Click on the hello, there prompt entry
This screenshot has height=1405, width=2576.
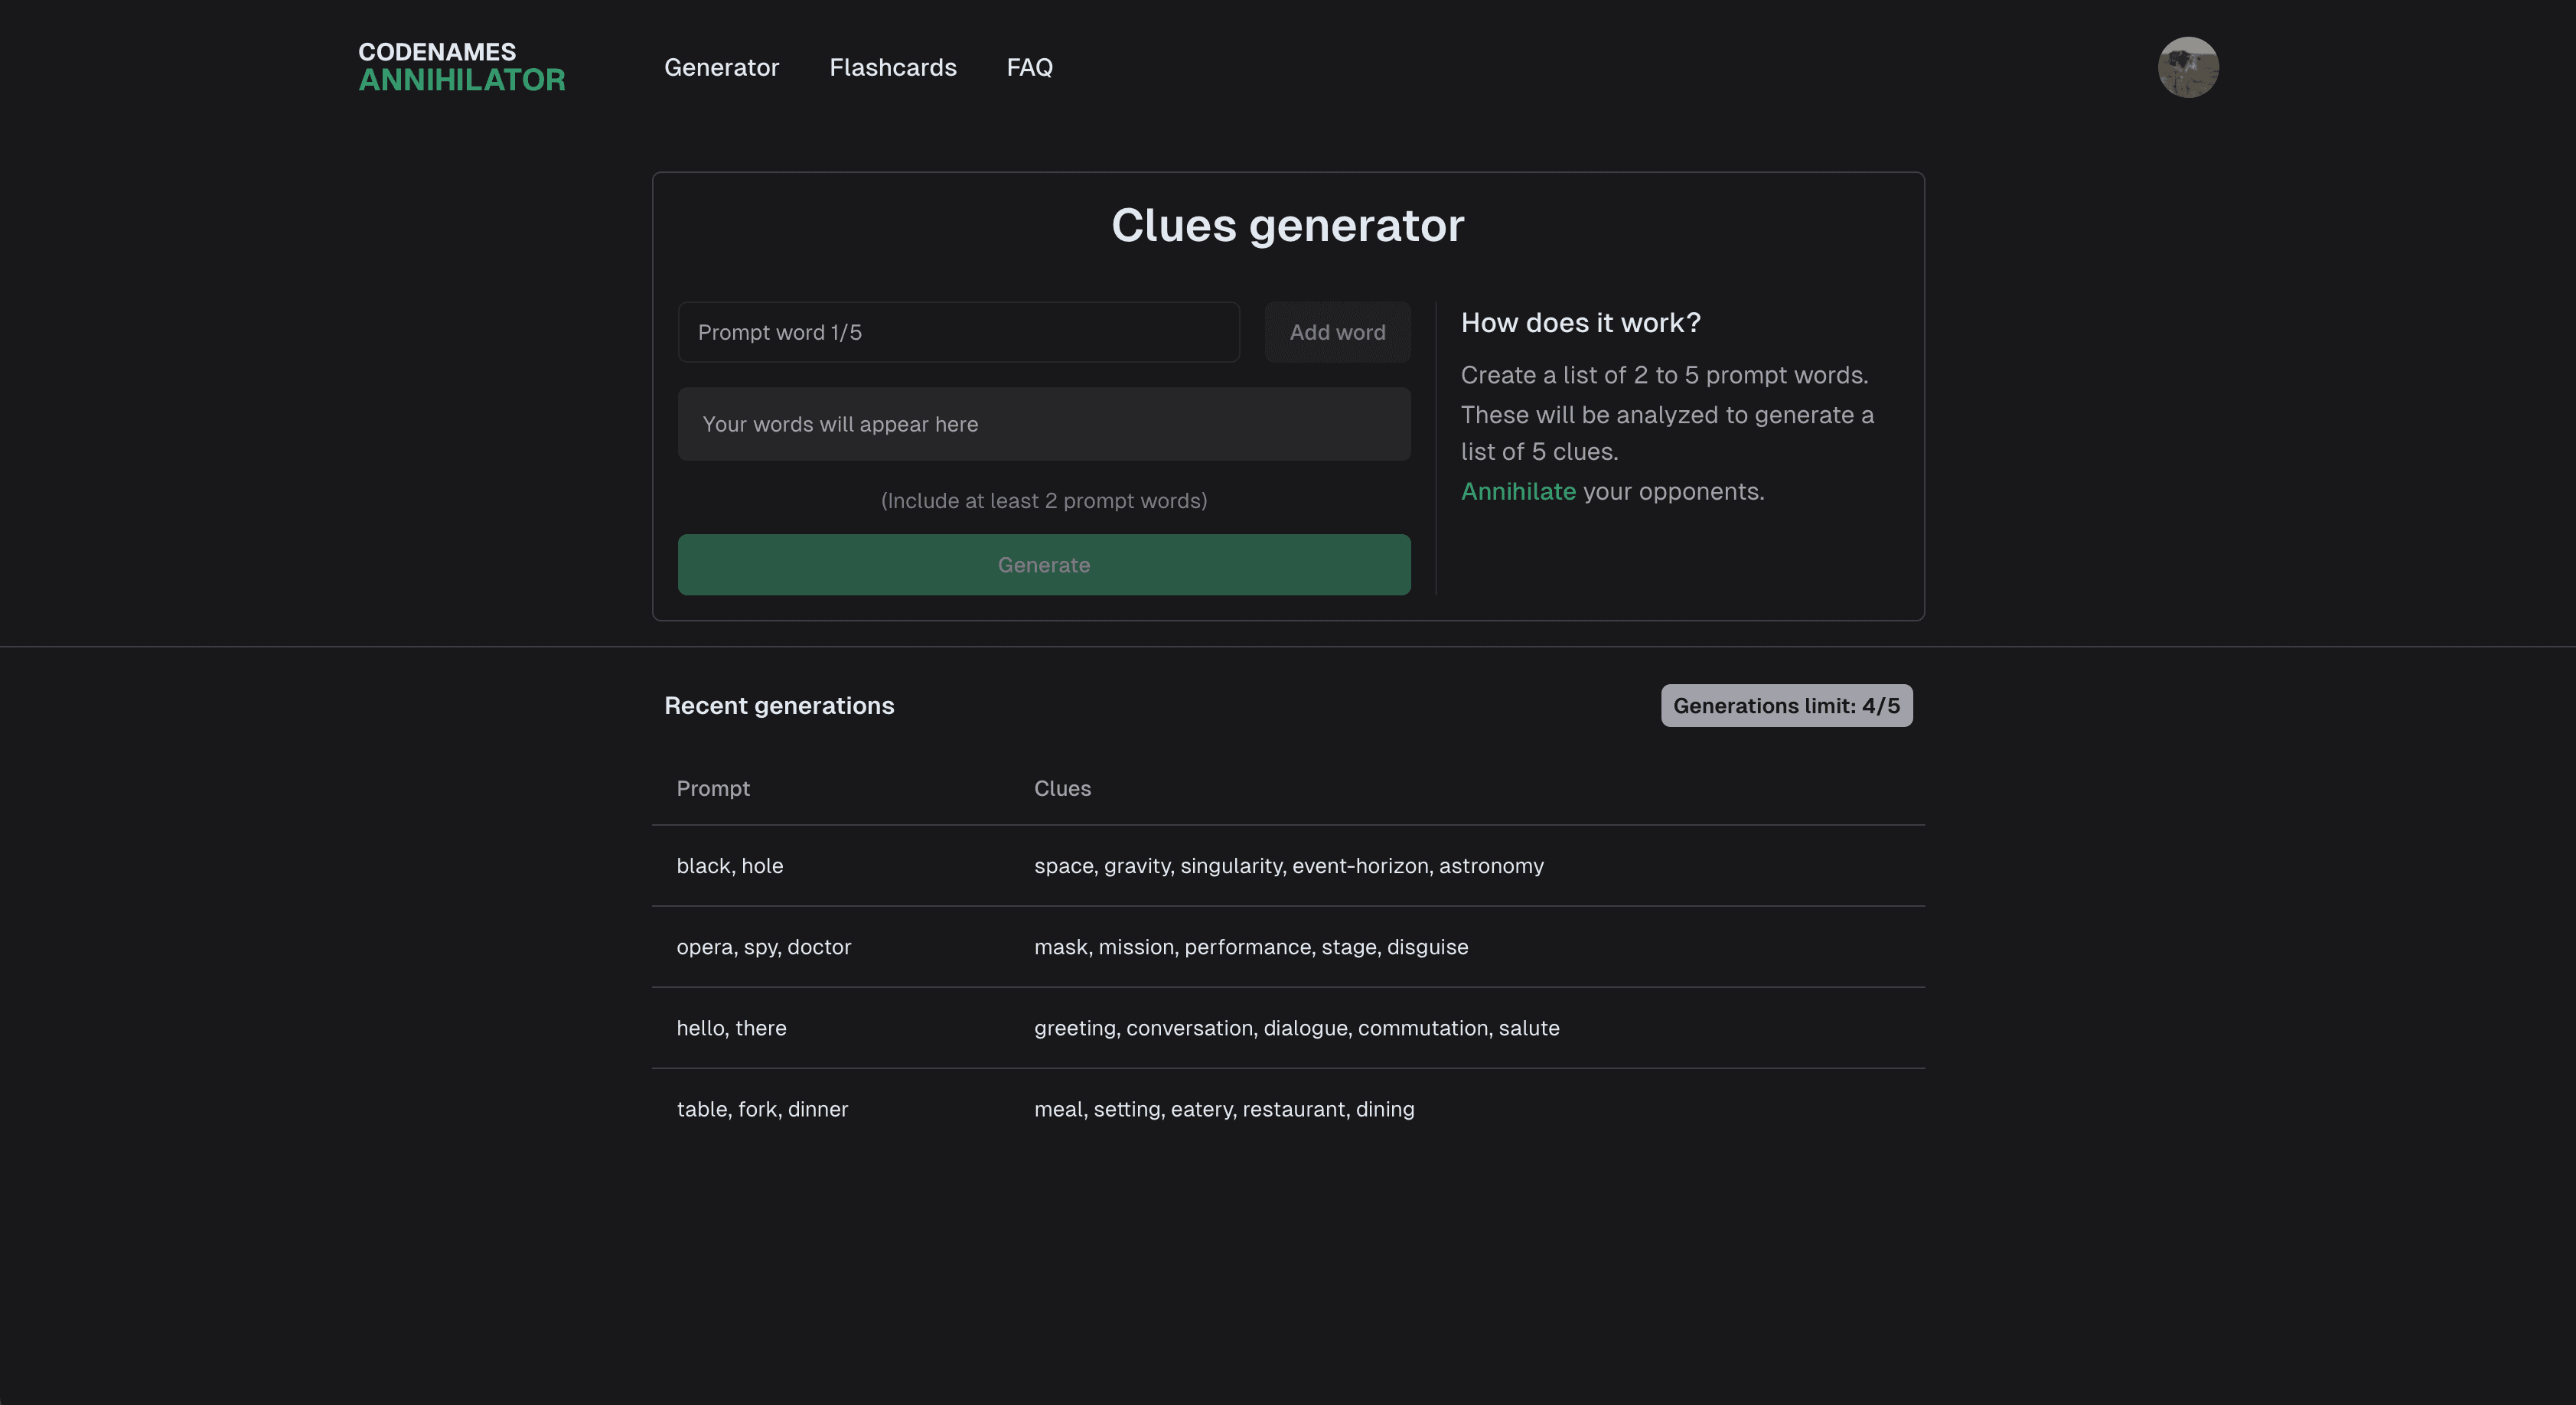point(732,1026)
